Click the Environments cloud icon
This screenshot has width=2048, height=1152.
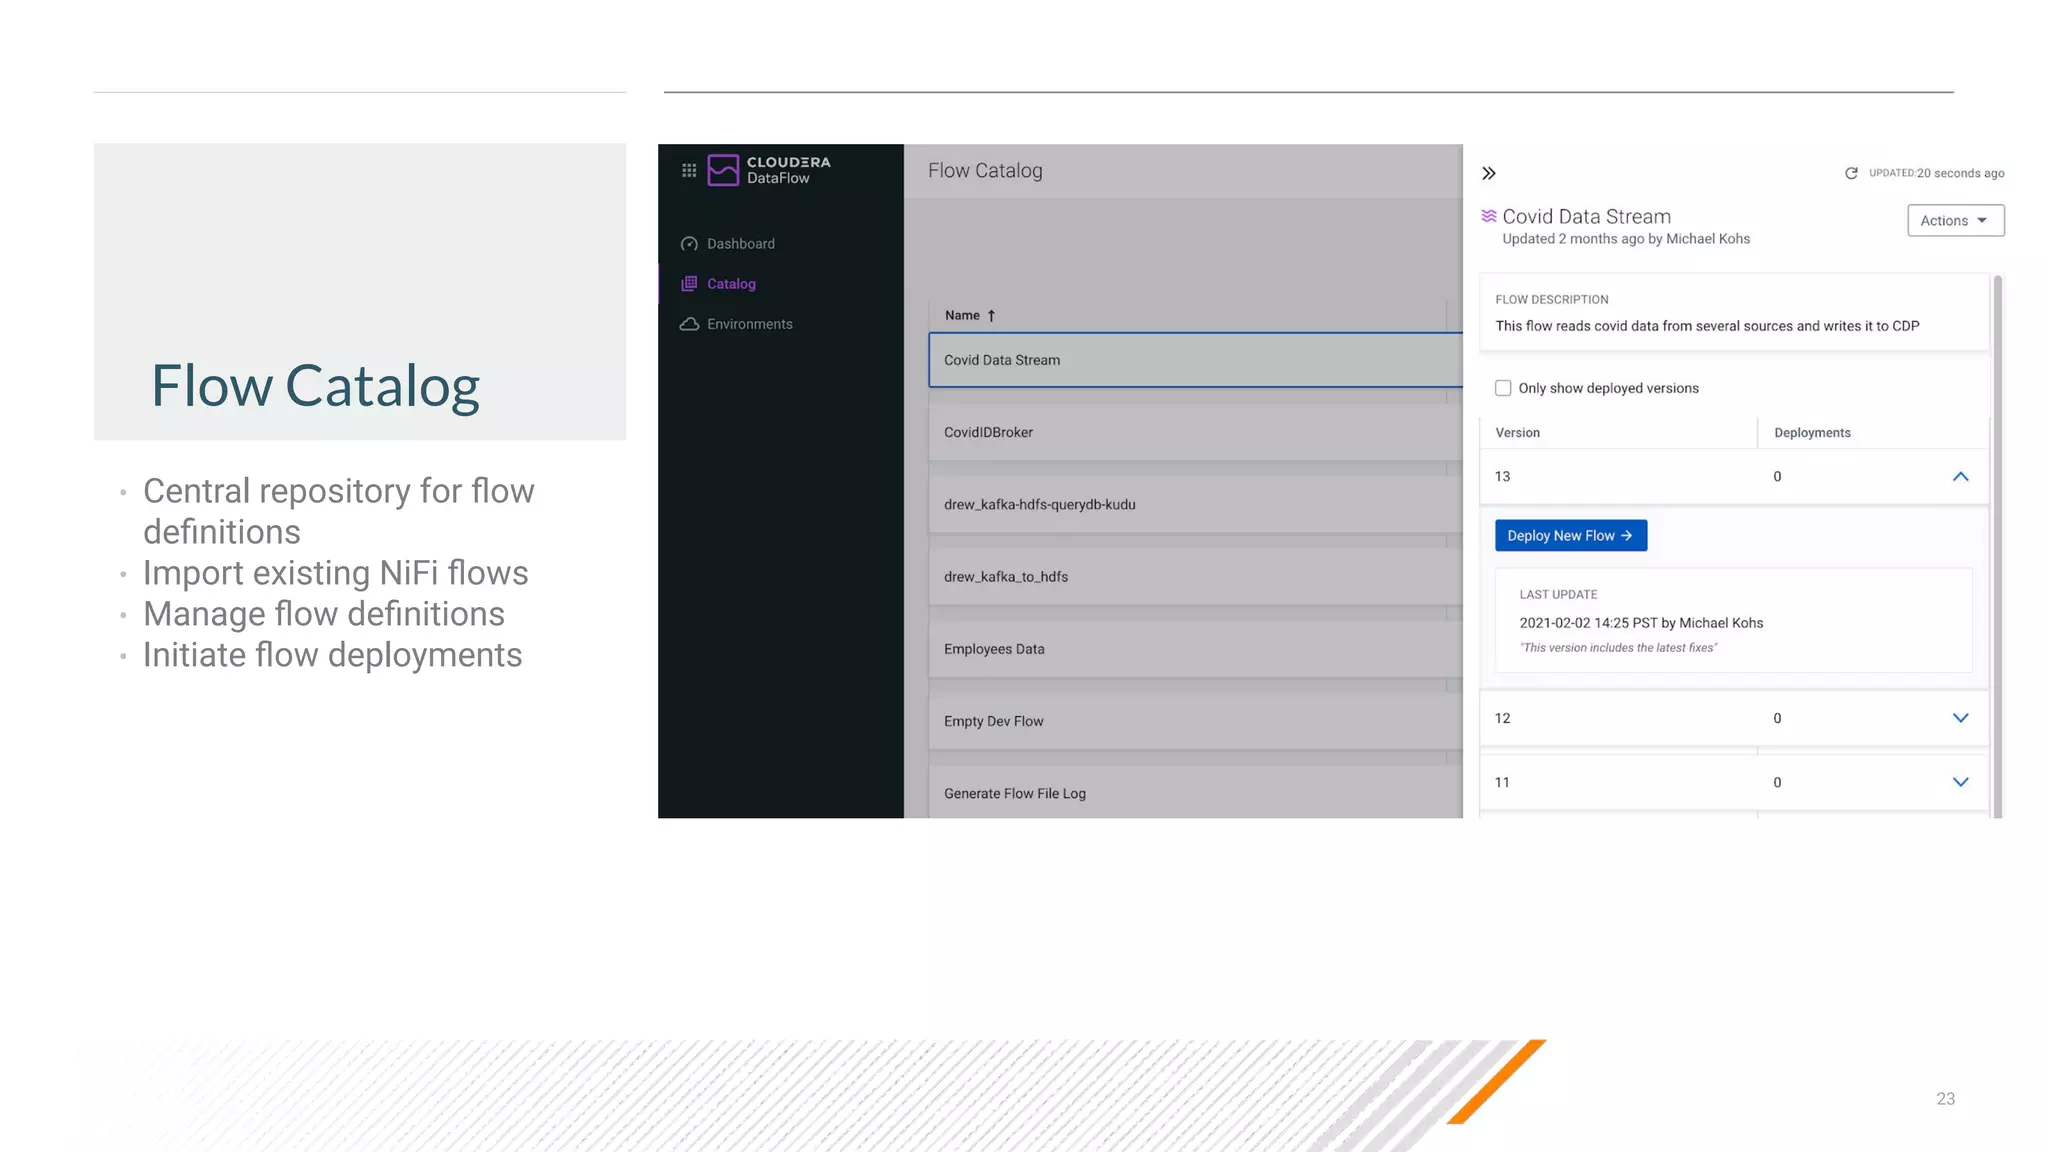pyautogui.click(x=689, y=324)
